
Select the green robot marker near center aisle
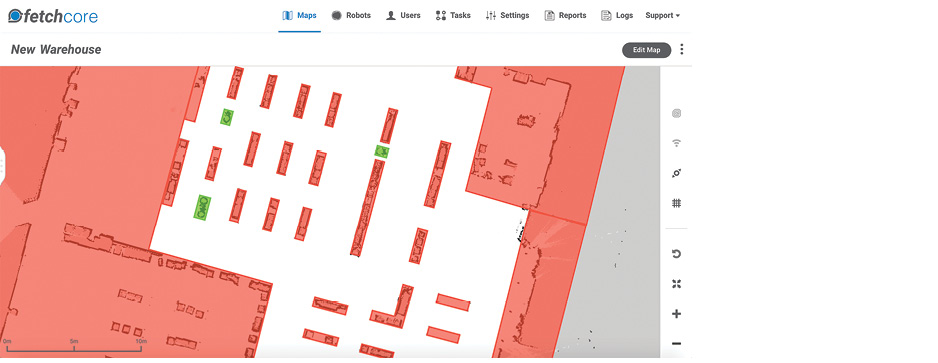point(382,151)
